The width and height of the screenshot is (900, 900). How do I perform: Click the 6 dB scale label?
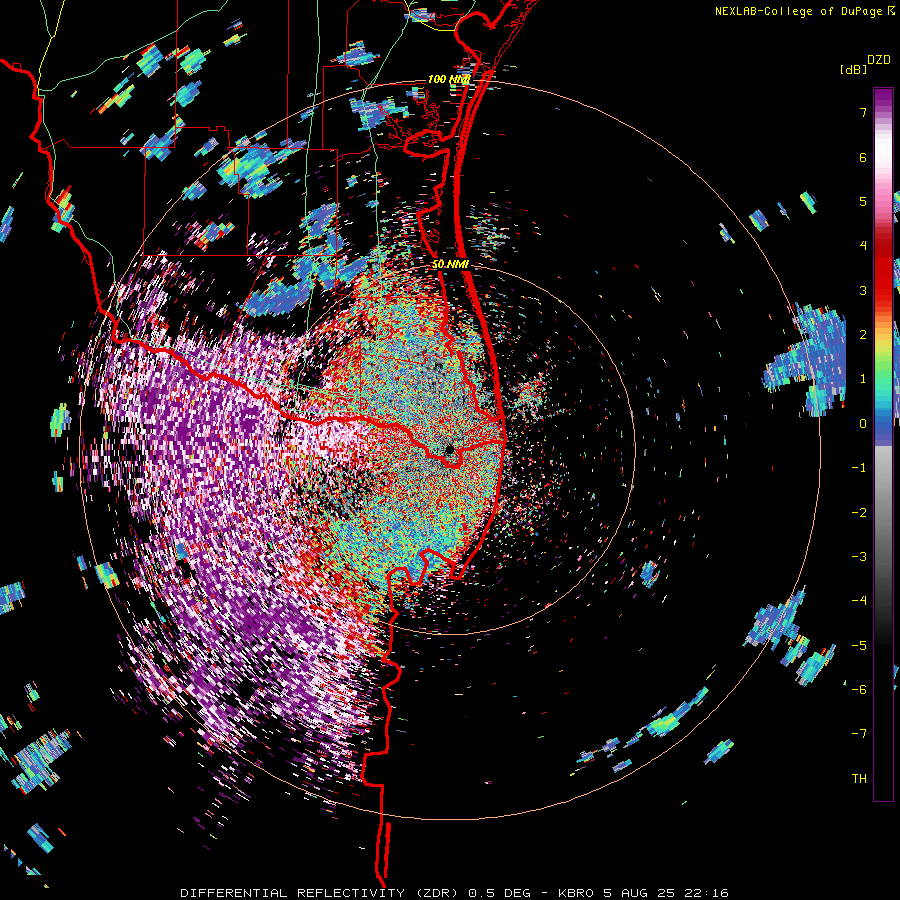click(863, 157)
